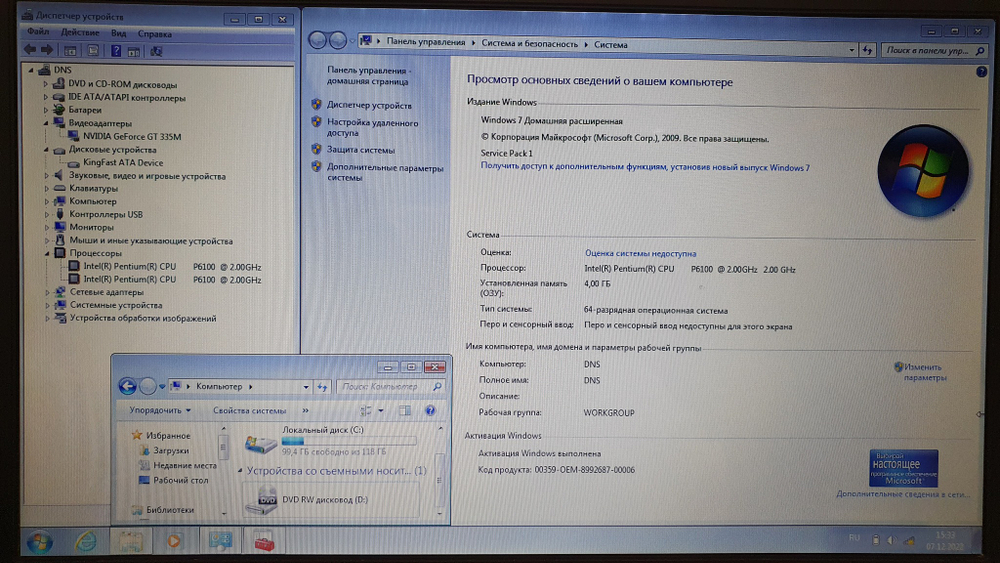The image size is (1000, 563).
Task: Open Дополнительные параметры системы link
Action: click(385, 173)
